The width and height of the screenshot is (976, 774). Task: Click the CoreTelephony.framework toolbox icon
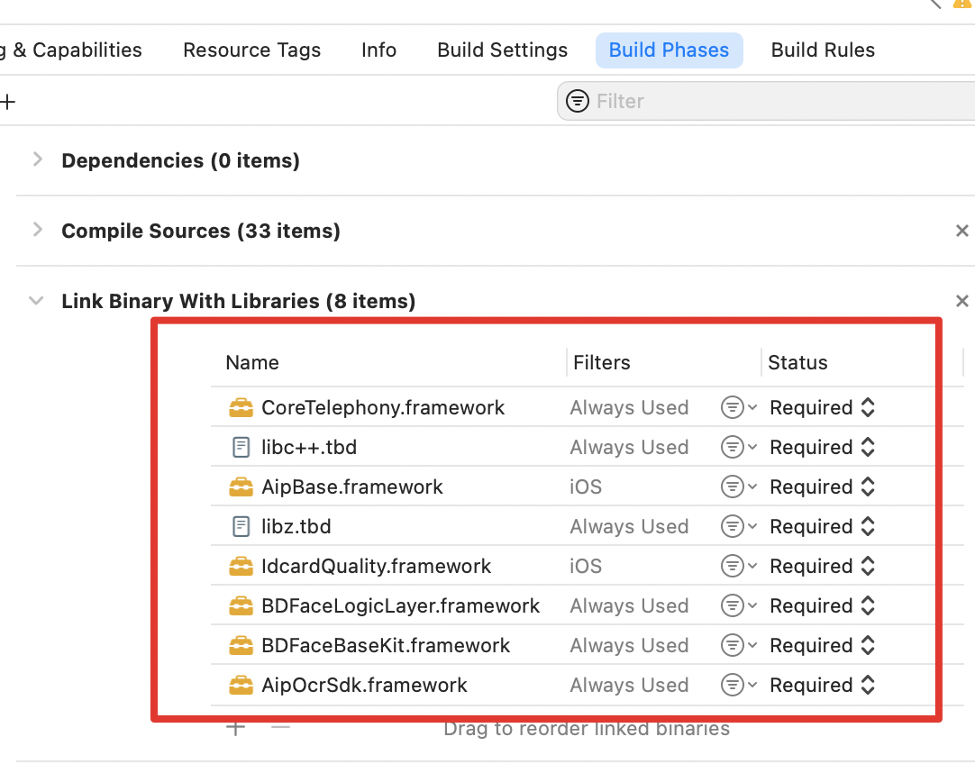pos(241,408)
